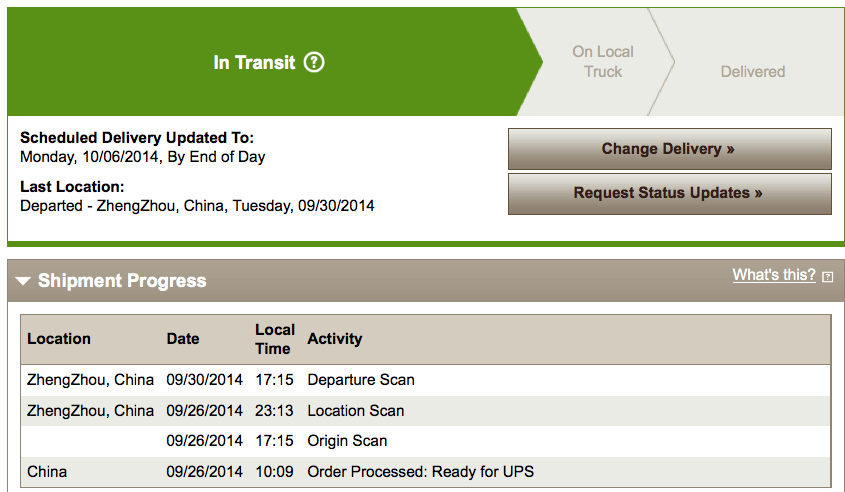Click the Local Time column header
The image size is (845, 492).
[x=275, y=339]
